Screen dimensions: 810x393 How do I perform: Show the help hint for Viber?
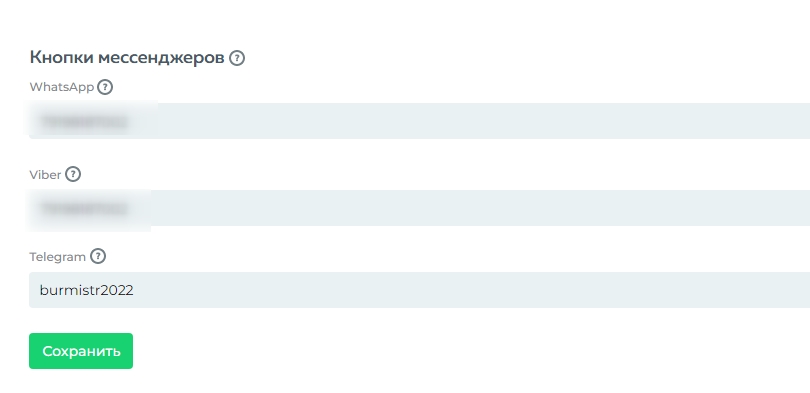[x=73, y=175]
